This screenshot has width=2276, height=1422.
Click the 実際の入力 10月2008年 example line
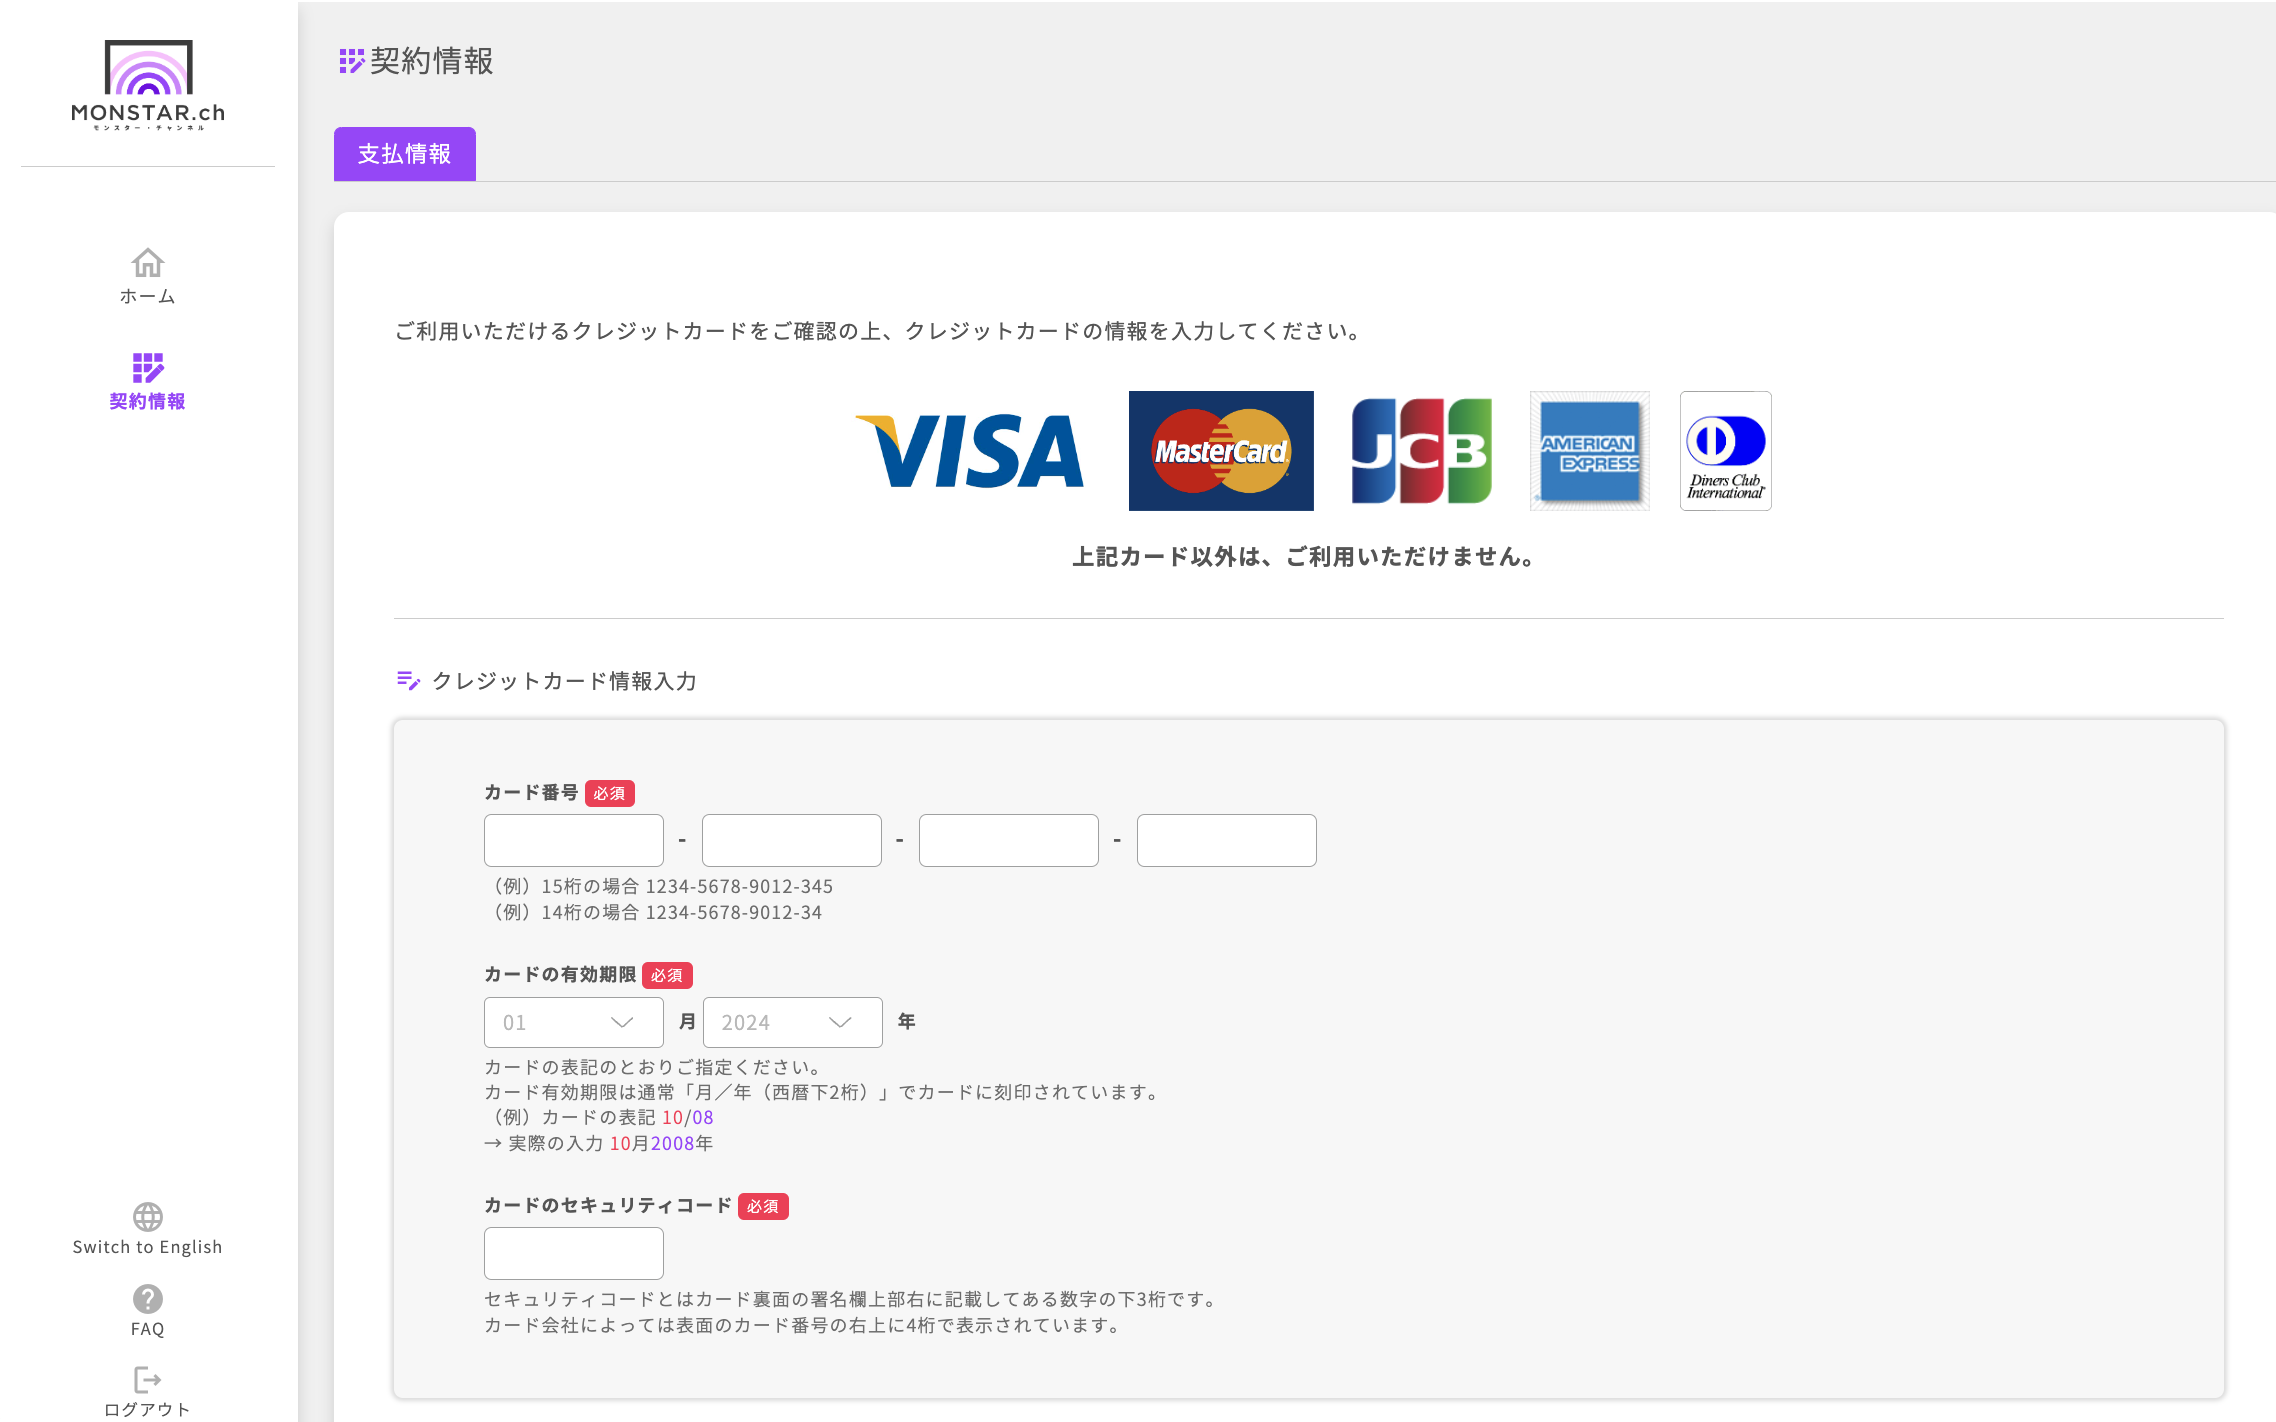[x=599, y=1144]
